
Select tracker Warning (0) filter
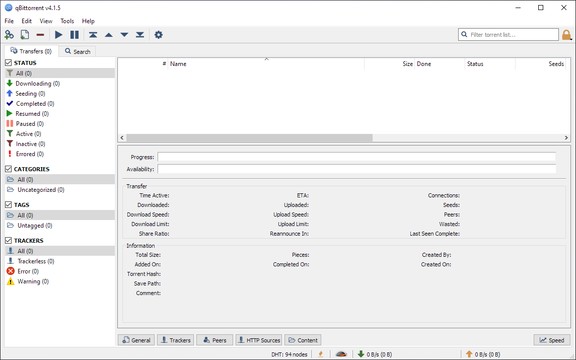(x=28, y=281)
